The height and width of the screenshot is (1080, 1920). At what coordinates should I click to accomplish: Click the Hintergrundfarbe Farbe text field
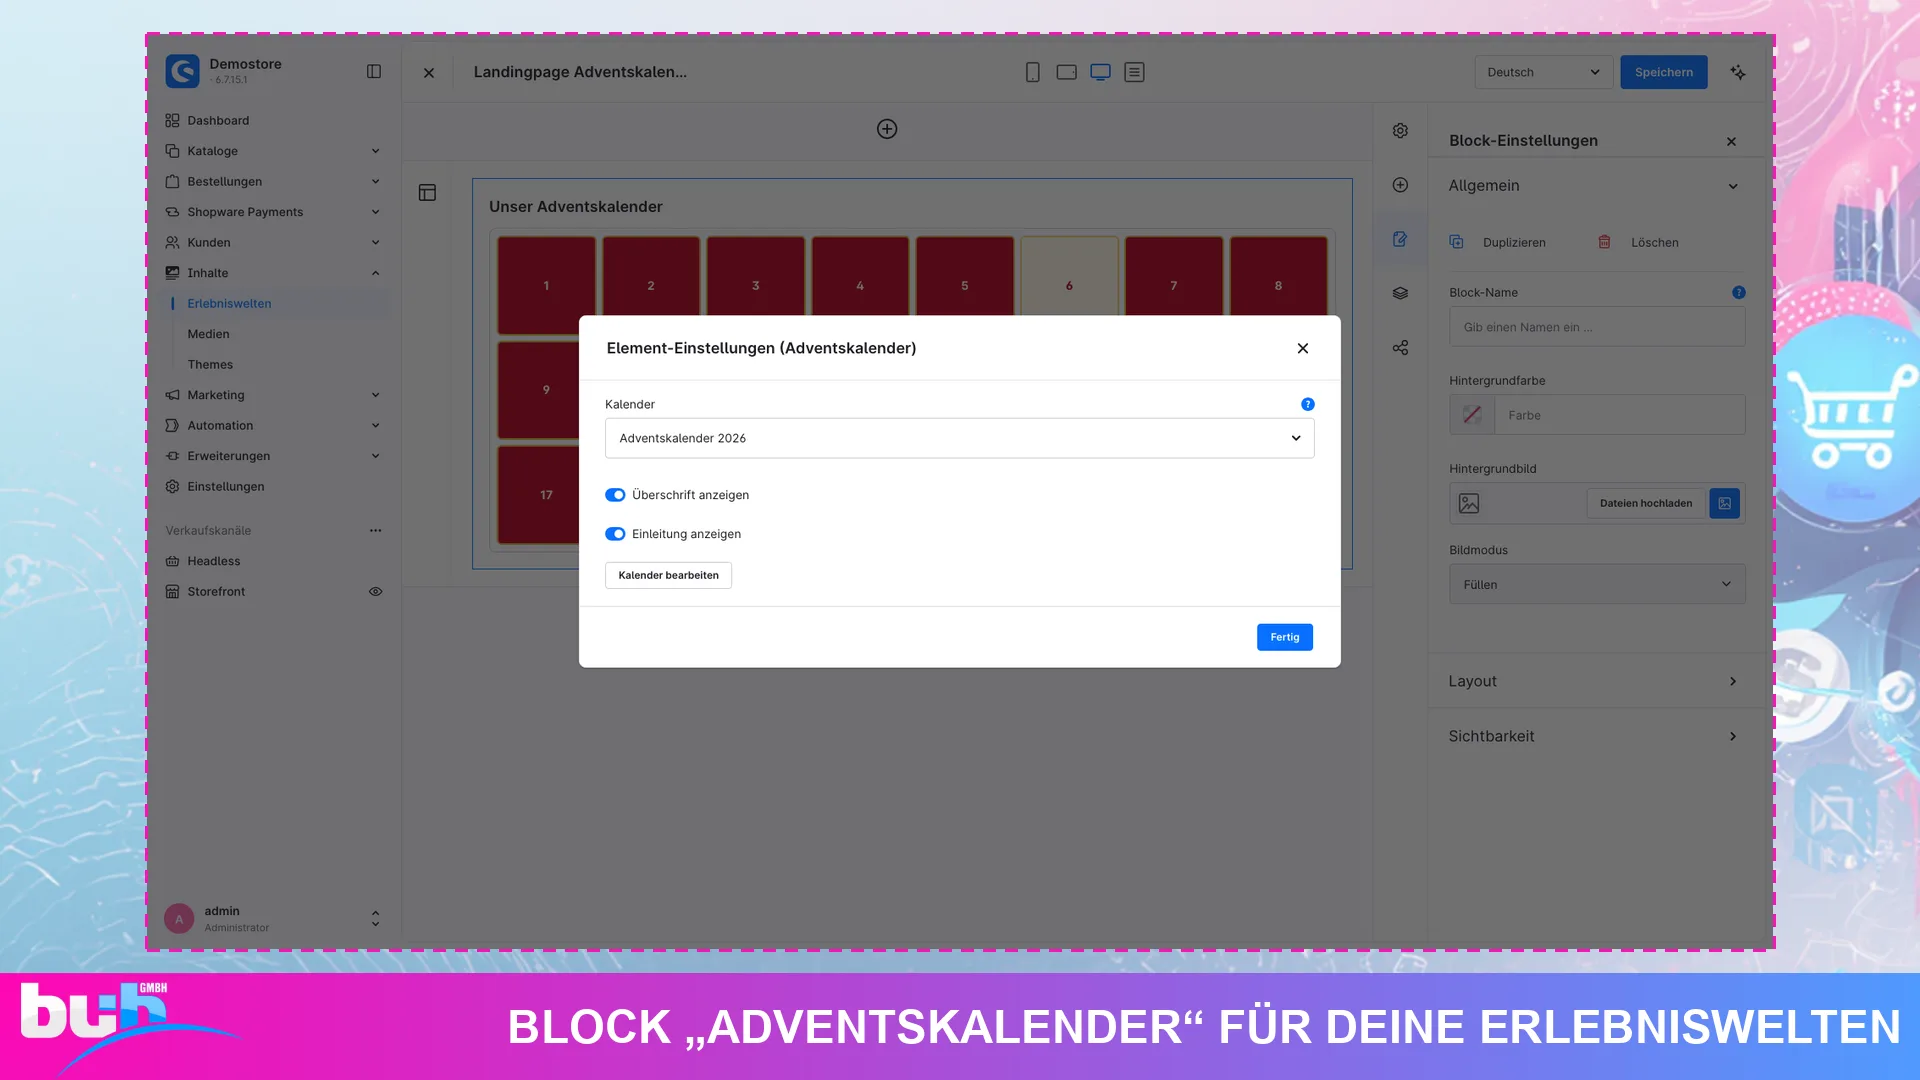pos(1619,415)
